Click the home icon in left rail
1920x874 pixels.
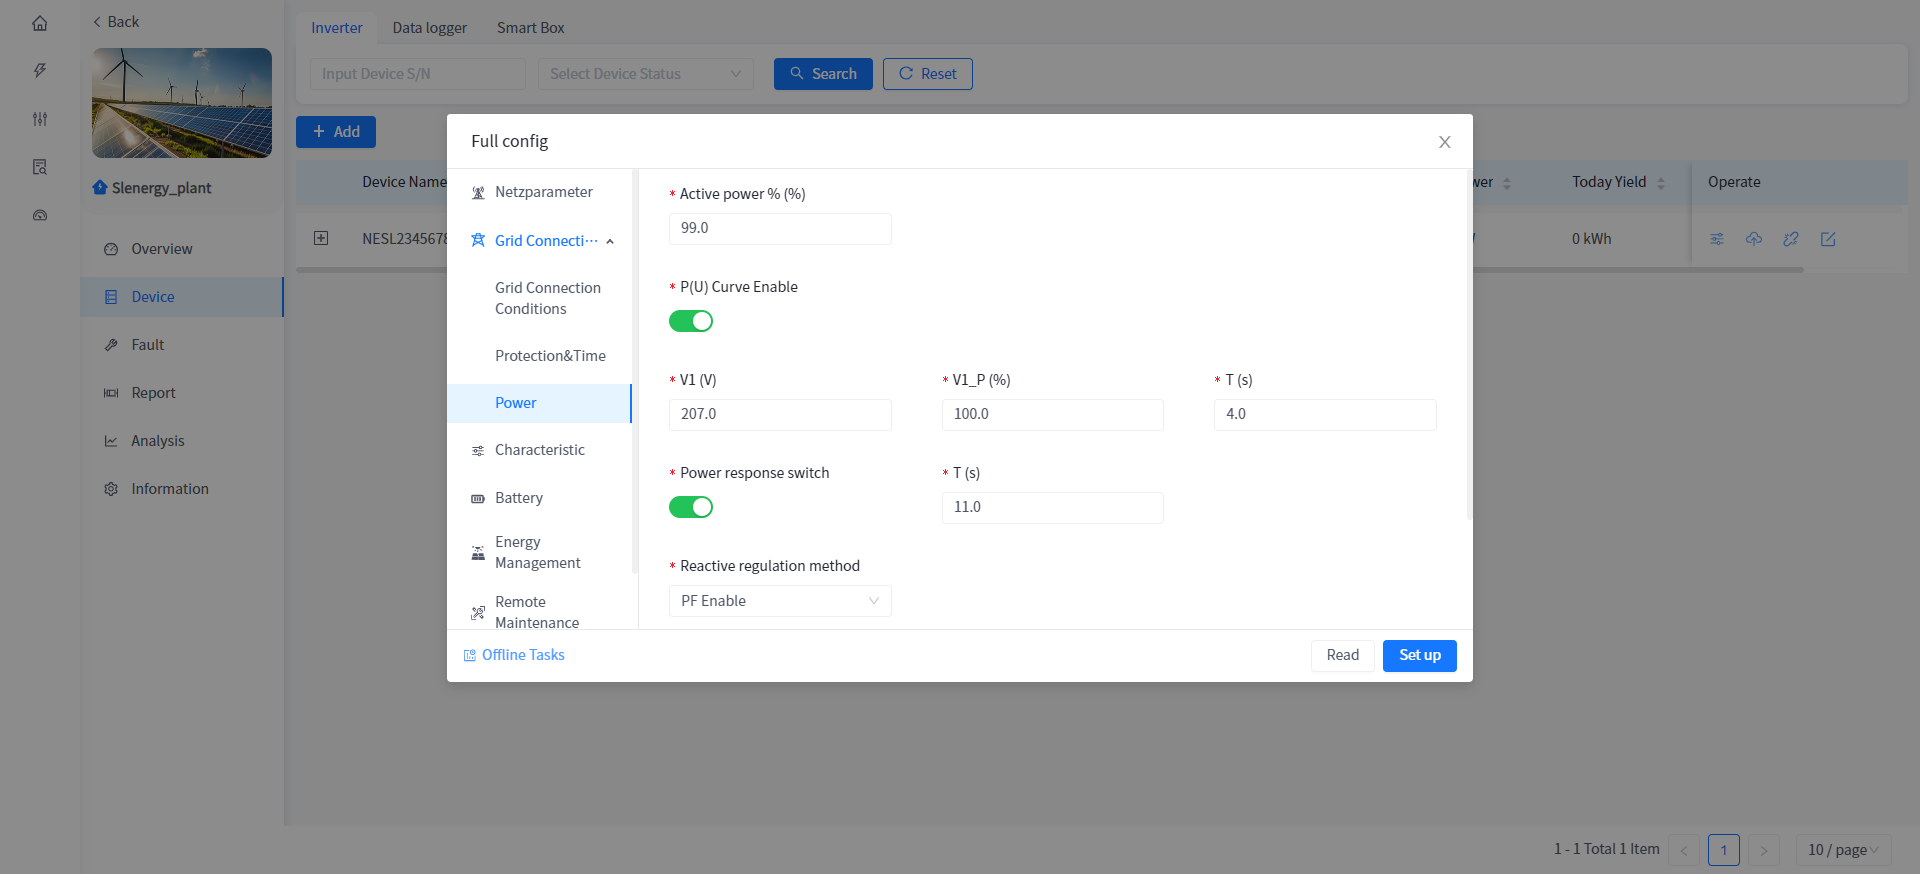tap(40, 23)
